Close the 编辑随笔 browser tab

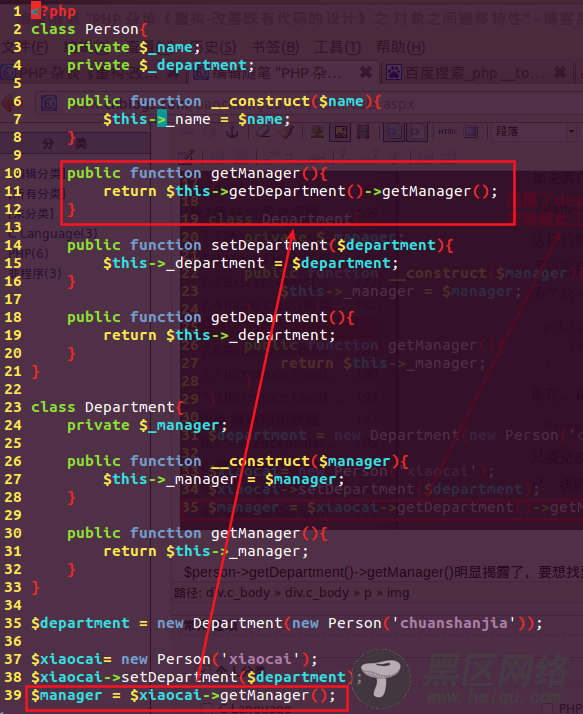[x=365, y=72]
